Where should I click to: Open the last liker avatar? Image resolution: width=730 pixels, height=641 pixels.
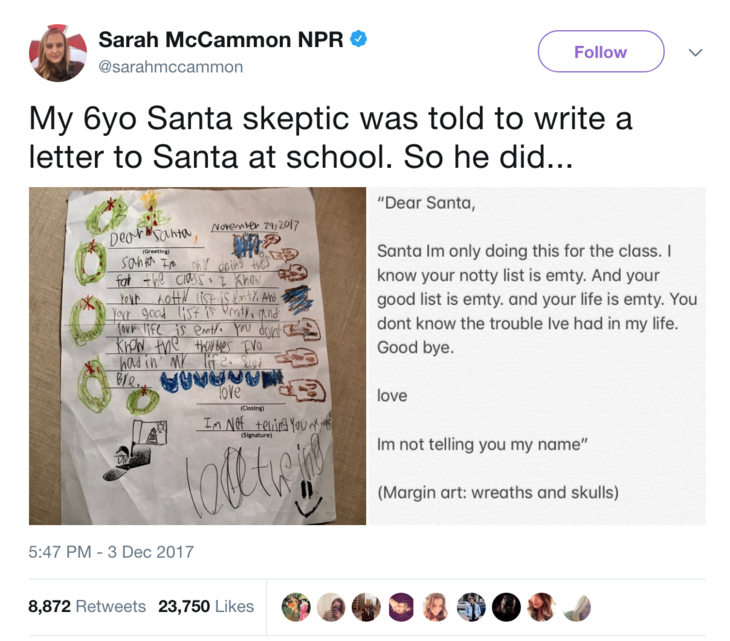pyautogui.click(x=576, y=607)
